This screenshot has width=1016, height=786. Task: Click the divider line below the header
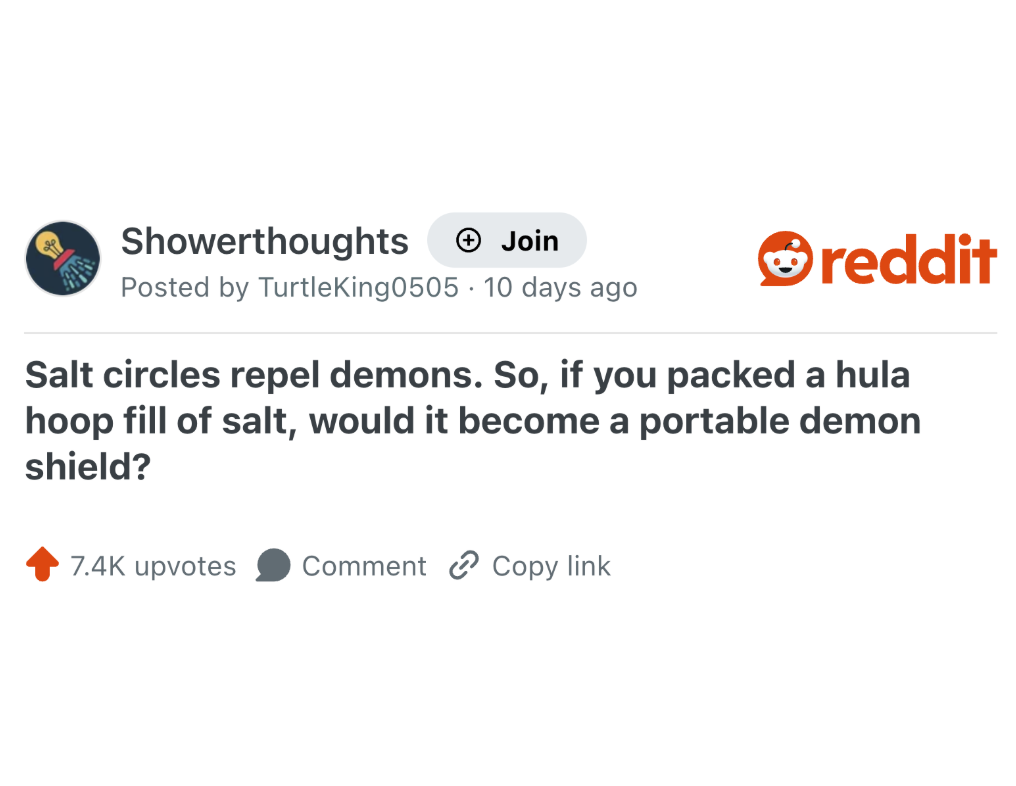point(510,333)
